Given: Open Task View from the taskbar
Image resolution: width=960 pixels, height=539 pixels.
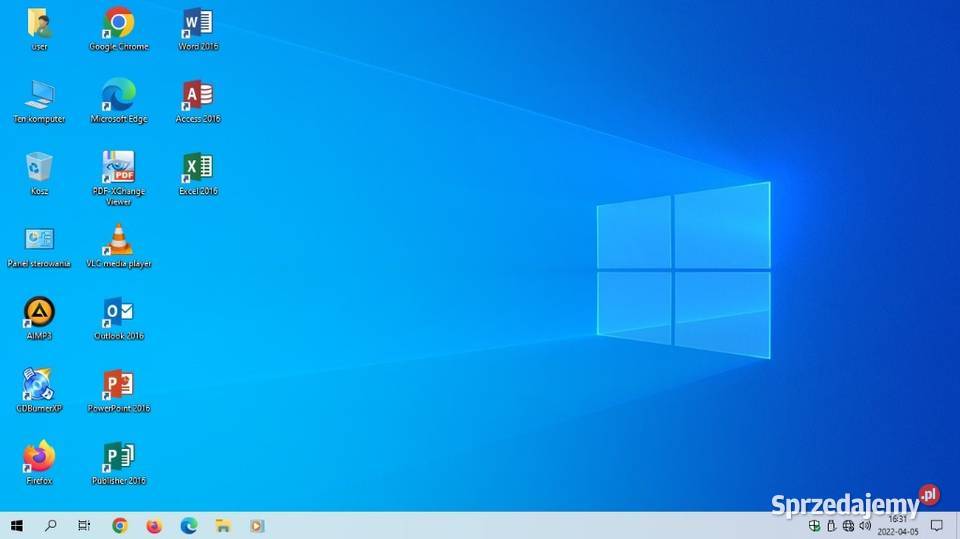Looking at the screenshot, I should [84, 526].
